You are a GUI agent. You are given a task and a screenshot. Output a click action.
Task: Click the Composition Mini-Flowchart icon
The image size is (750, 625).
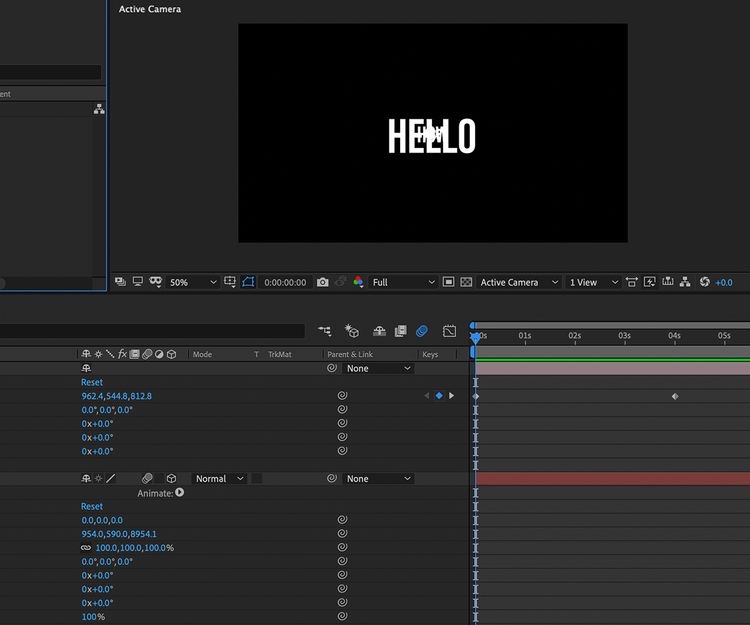(x=325, y=331)
